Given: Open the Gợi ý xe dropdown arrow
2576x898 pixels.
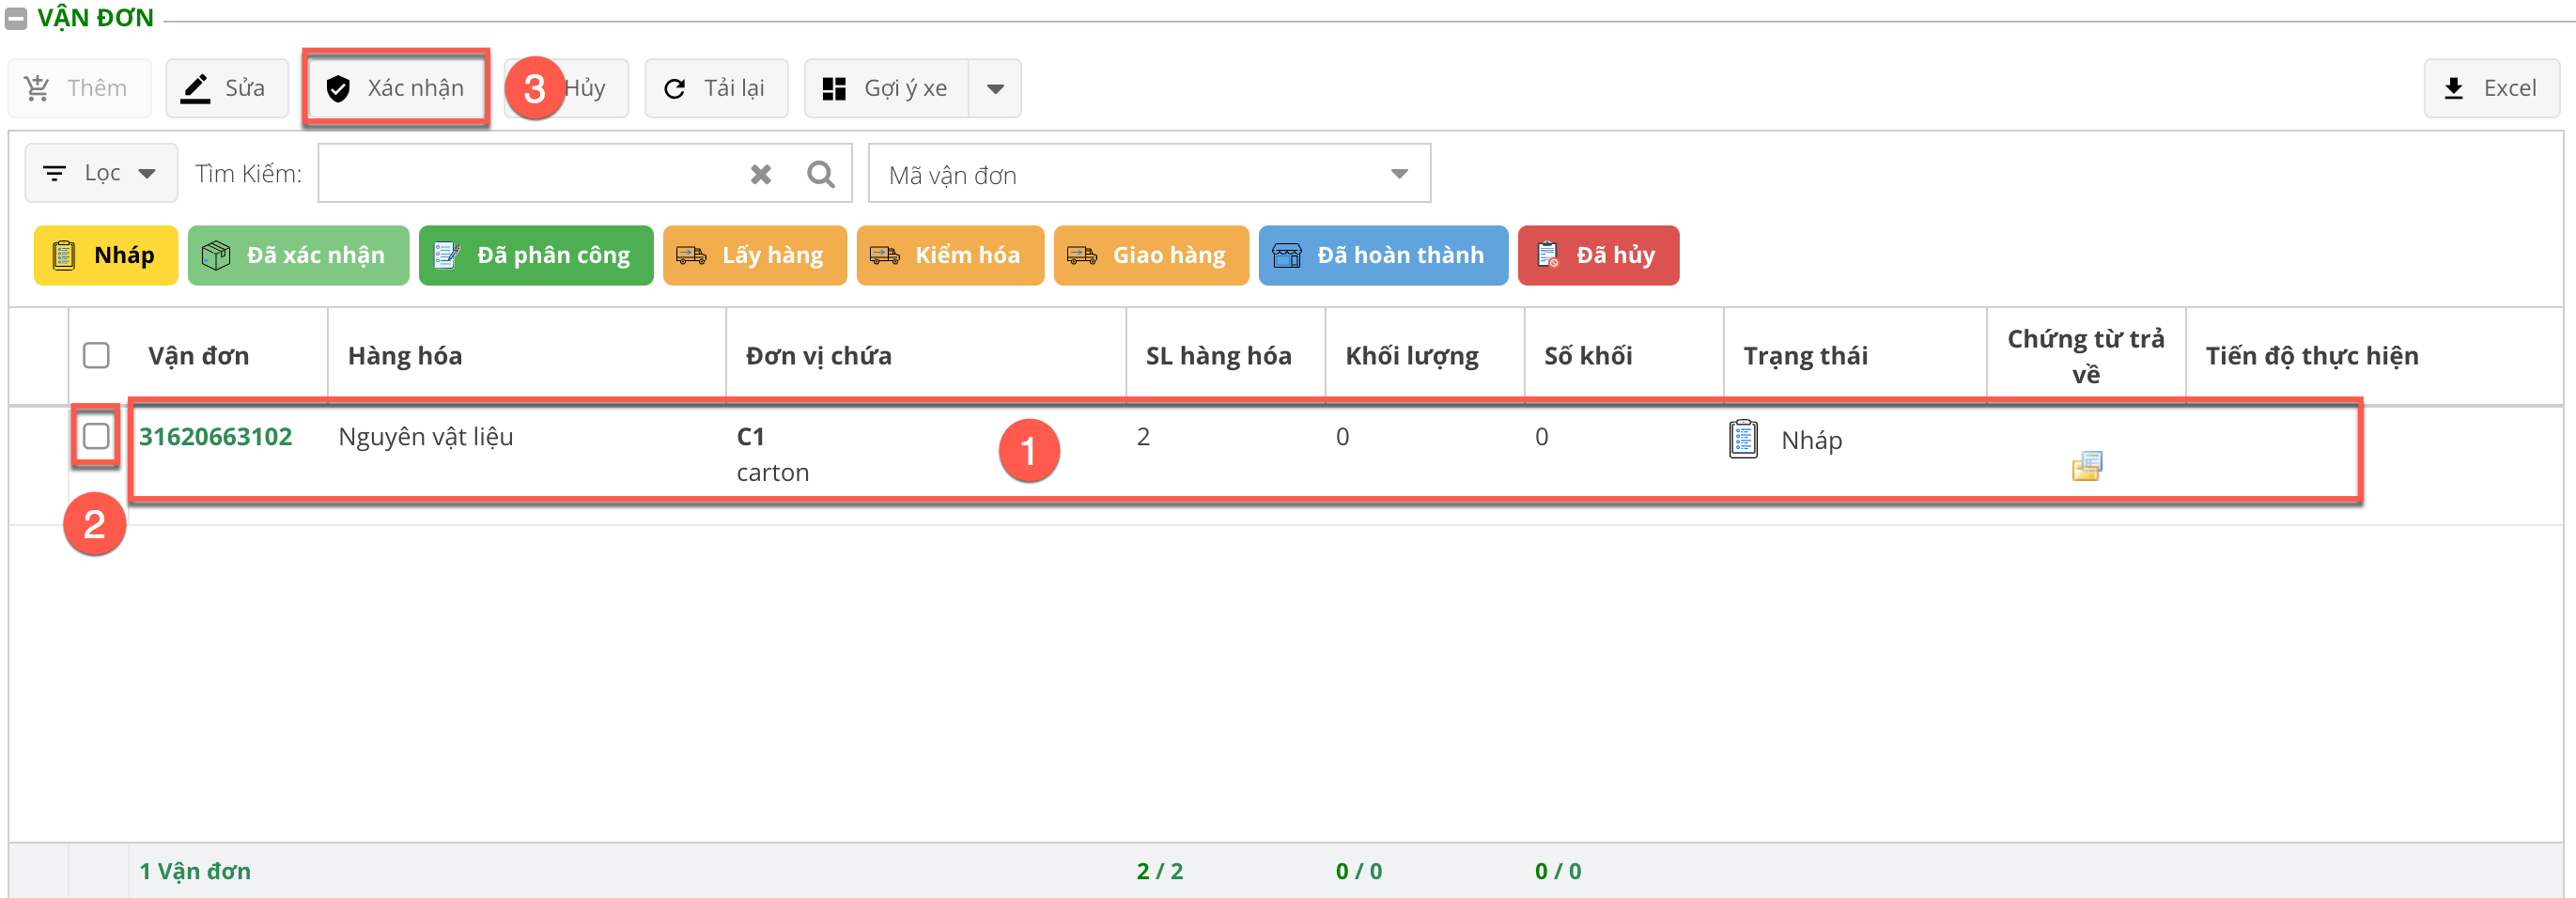Looking at the screenshot, I should (995, 88).
